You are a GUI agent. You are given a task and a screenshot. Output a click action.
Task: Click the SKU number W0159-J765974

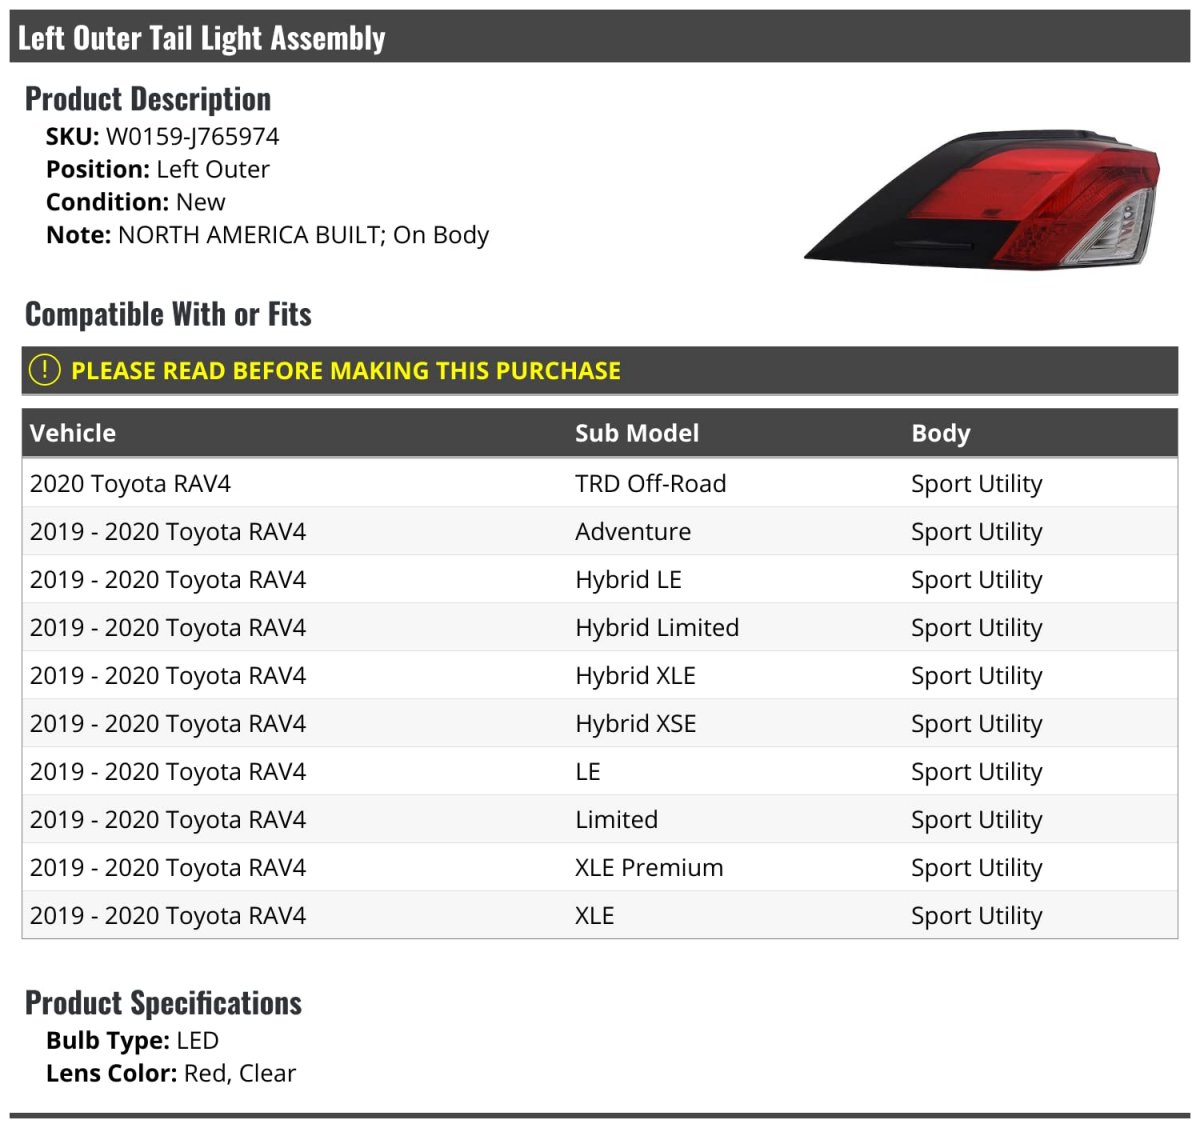tap(193, 137)
